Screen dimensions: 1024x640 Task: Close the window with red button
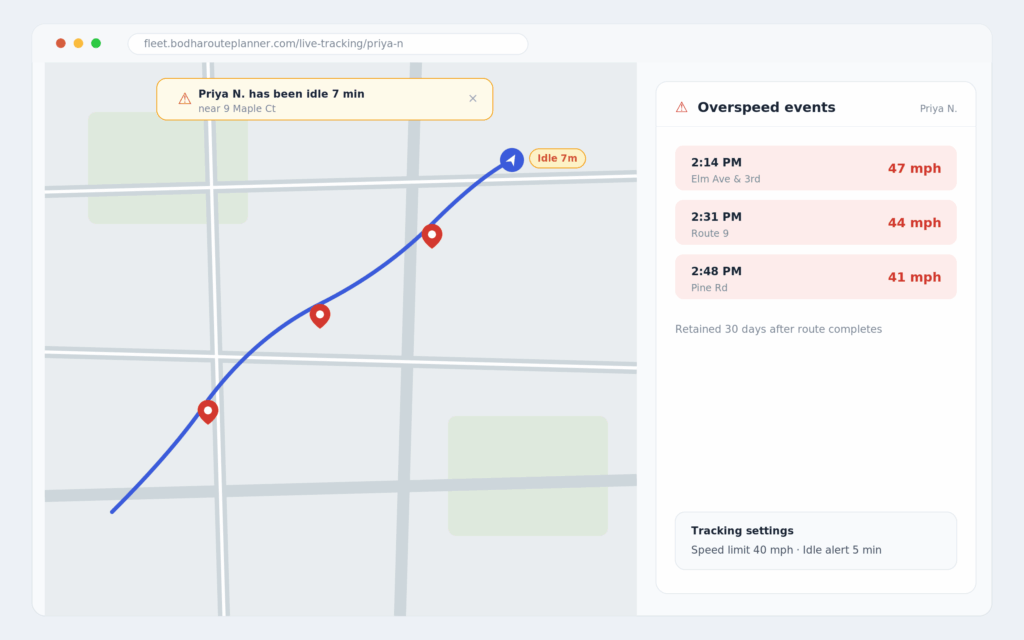tap(61, 43)
